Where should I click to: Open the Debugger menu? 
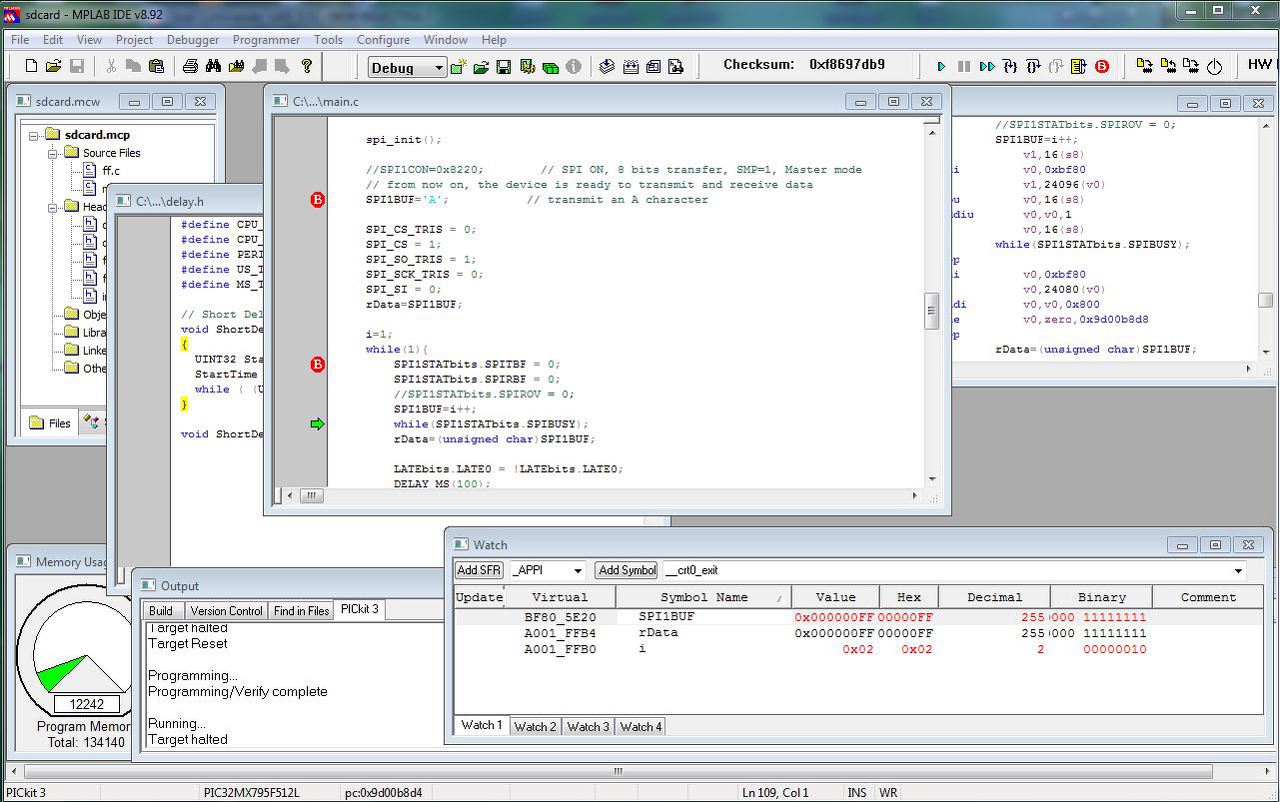192,40
